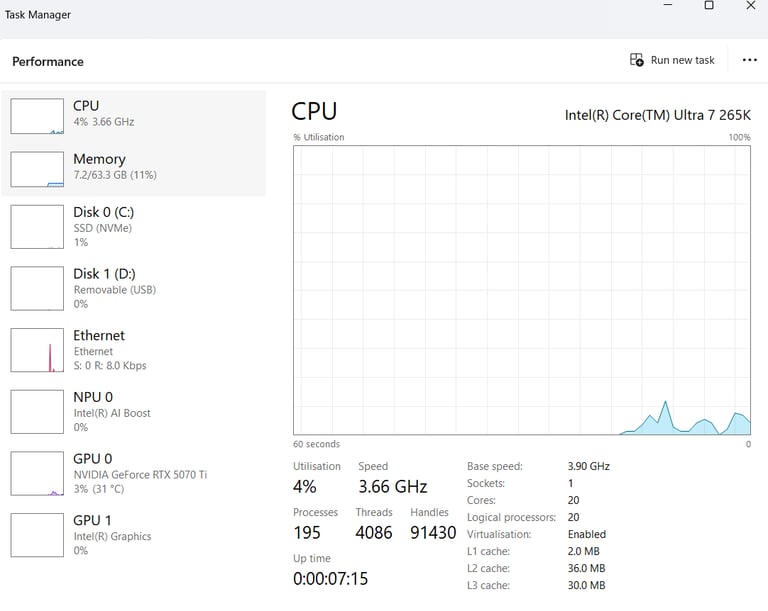Select the Disk 1 (D:) graph thumbnail
The width and height of the screenshot is (768, 611).
click(x=37, y=289)
